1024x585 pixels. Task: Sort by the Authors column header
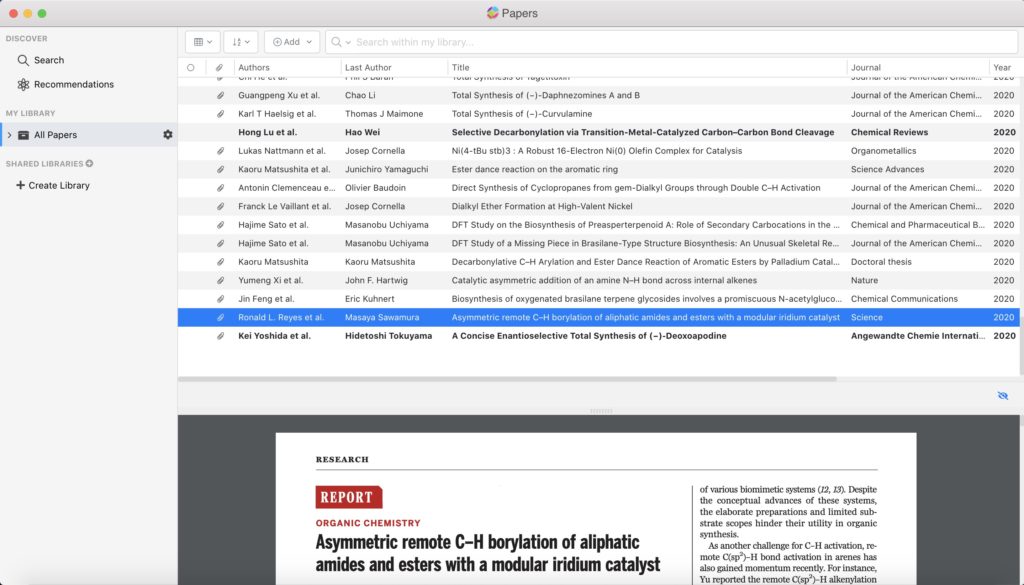[254, 67]
